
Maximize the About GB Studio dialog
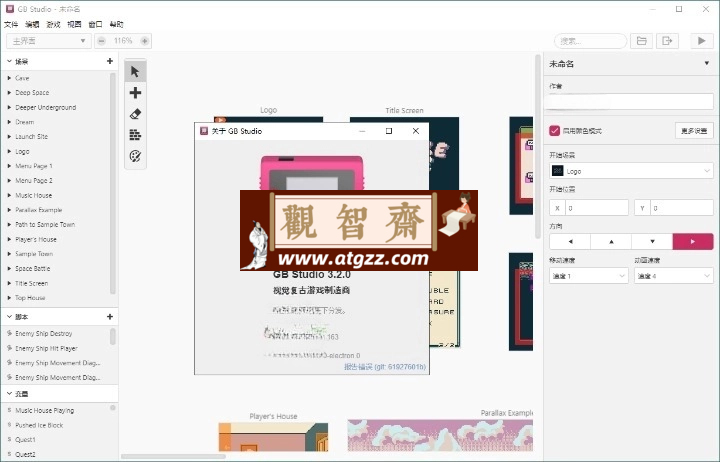389,131
